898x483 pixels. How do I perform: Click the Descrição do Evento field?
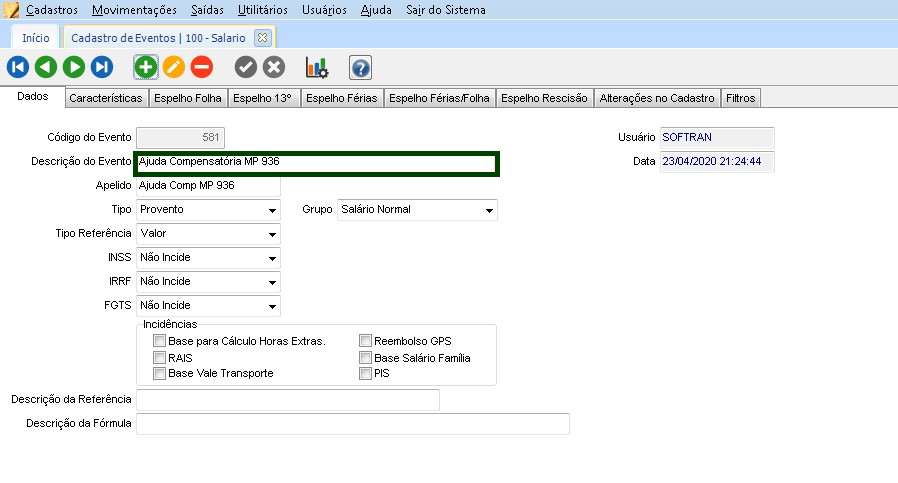[317, 163]
